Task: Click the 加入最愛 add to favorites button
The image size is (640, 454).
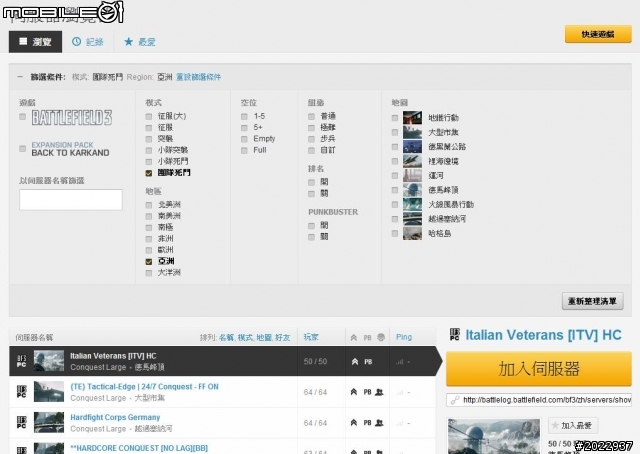Action: point(573,426)
